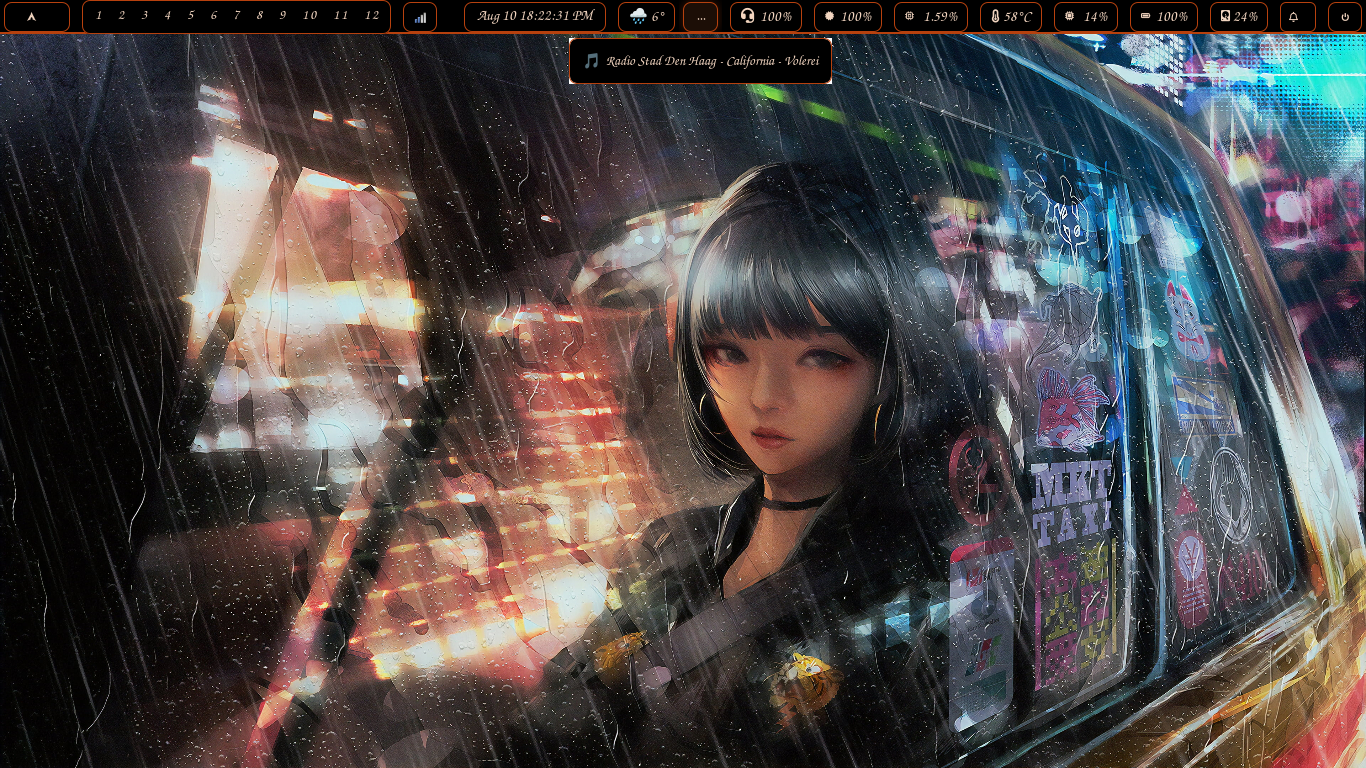Viewport: 1366px width, 768px height.
Task: Open the power menu icon
Action: (x=1345, y=17)
